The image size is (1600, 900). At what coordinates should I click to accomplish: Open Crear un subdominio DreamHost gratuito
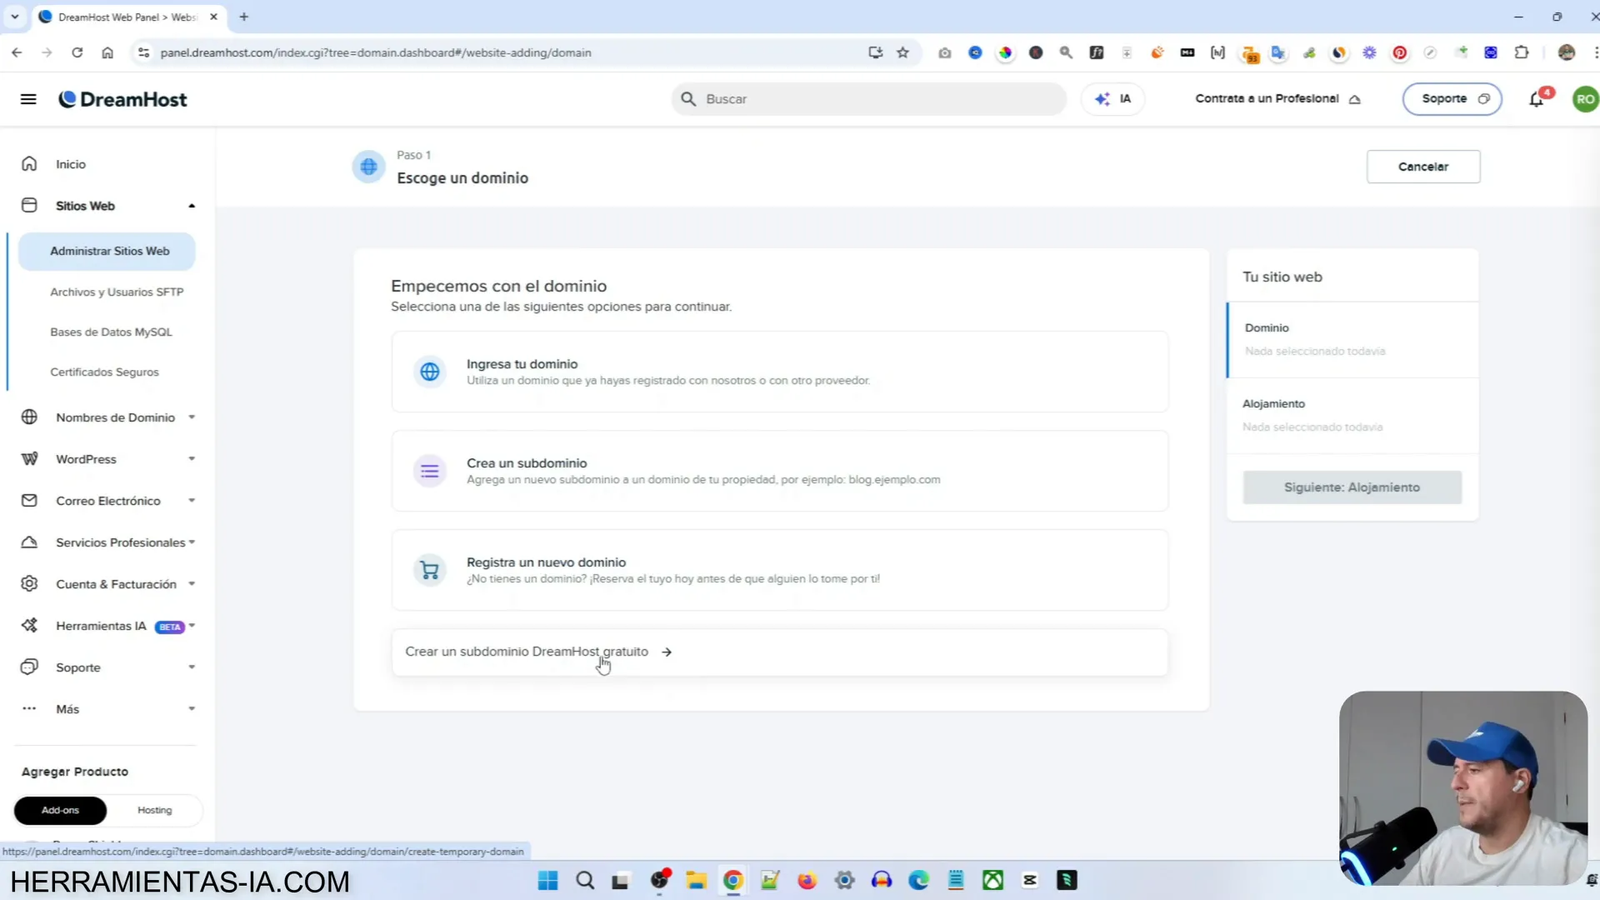(x=527, y=651)
